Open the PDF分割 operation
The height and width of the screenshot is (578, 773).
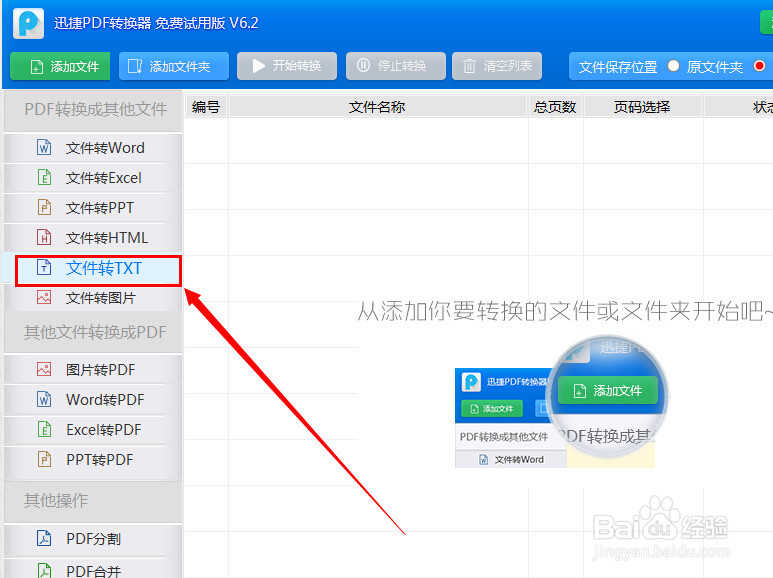click(93, 539)
